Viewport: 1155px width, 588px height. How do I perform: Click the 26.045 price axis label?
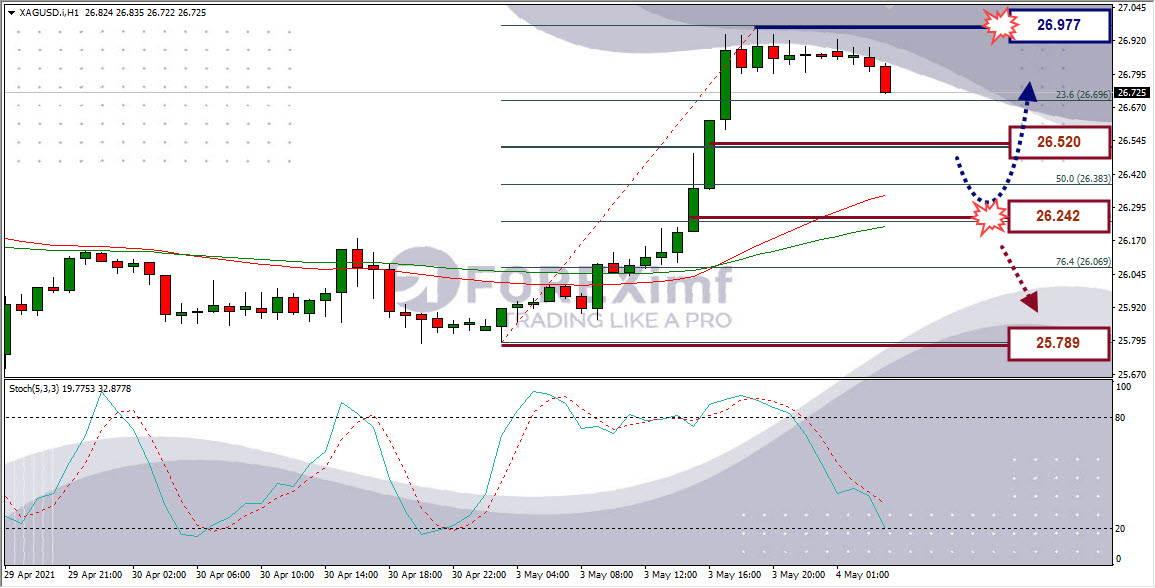[1131, 274]
